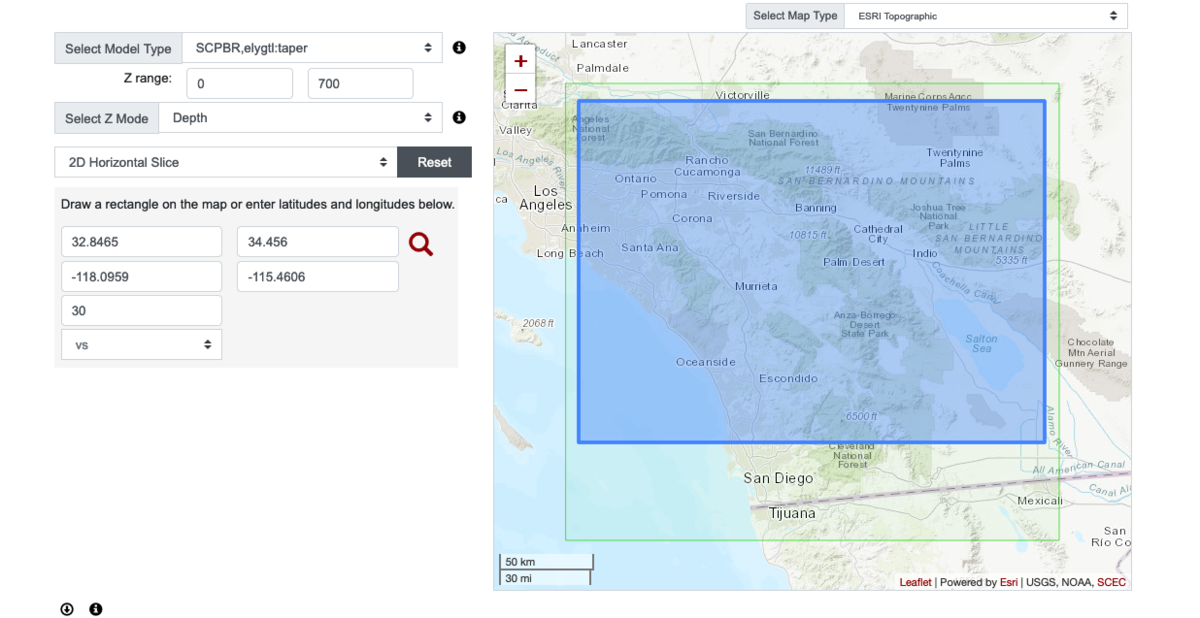1200x618 pixels.
Task: Click the map zoom in plus button
Action: tap(520, 60)
